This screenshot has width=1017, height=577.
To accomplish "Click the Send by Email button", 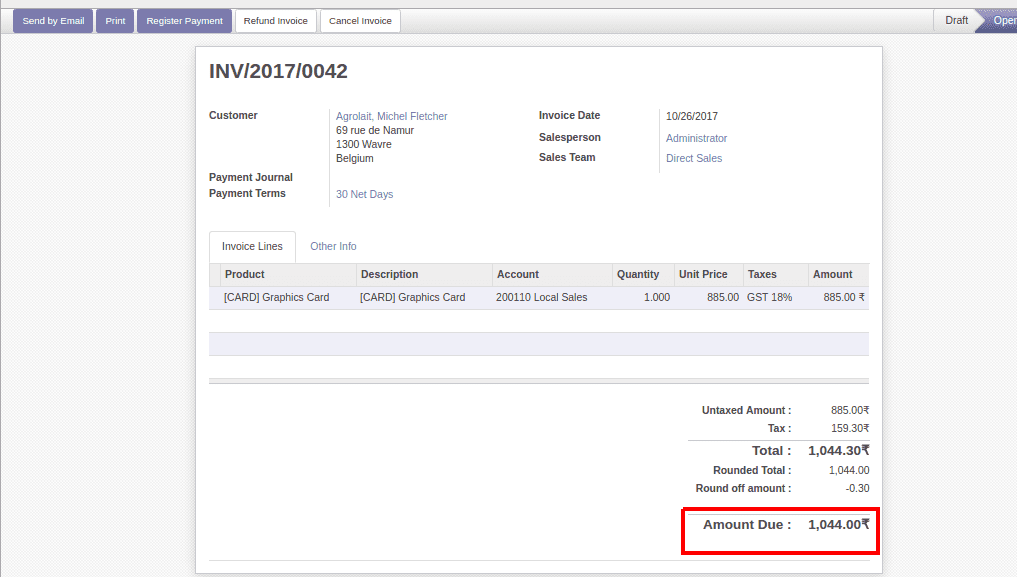I will 52,20.
